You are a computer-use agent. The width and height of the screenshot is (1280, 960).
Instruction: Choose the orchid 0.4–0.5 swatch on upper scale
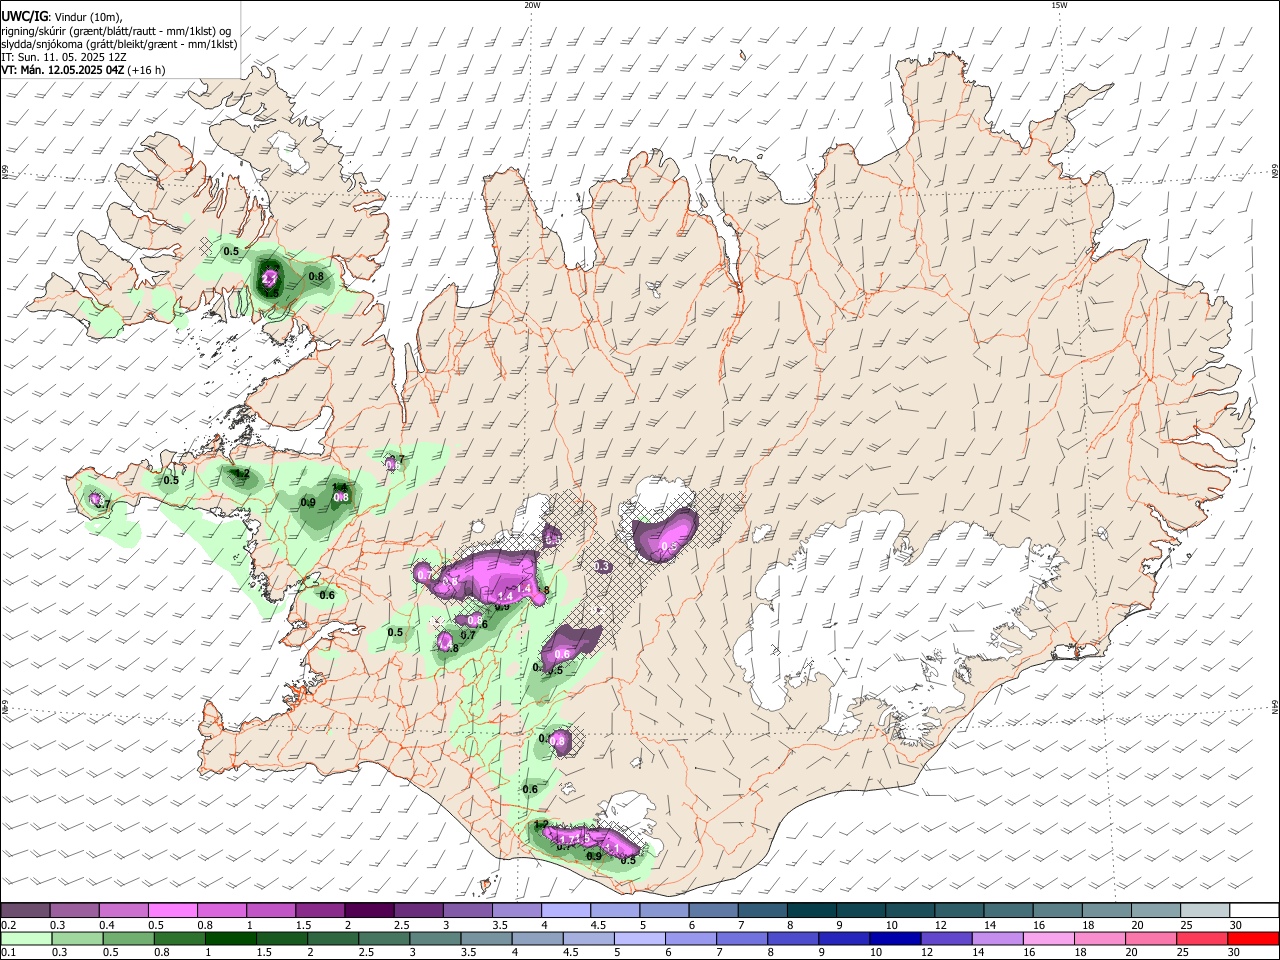(x=123, y=910)
